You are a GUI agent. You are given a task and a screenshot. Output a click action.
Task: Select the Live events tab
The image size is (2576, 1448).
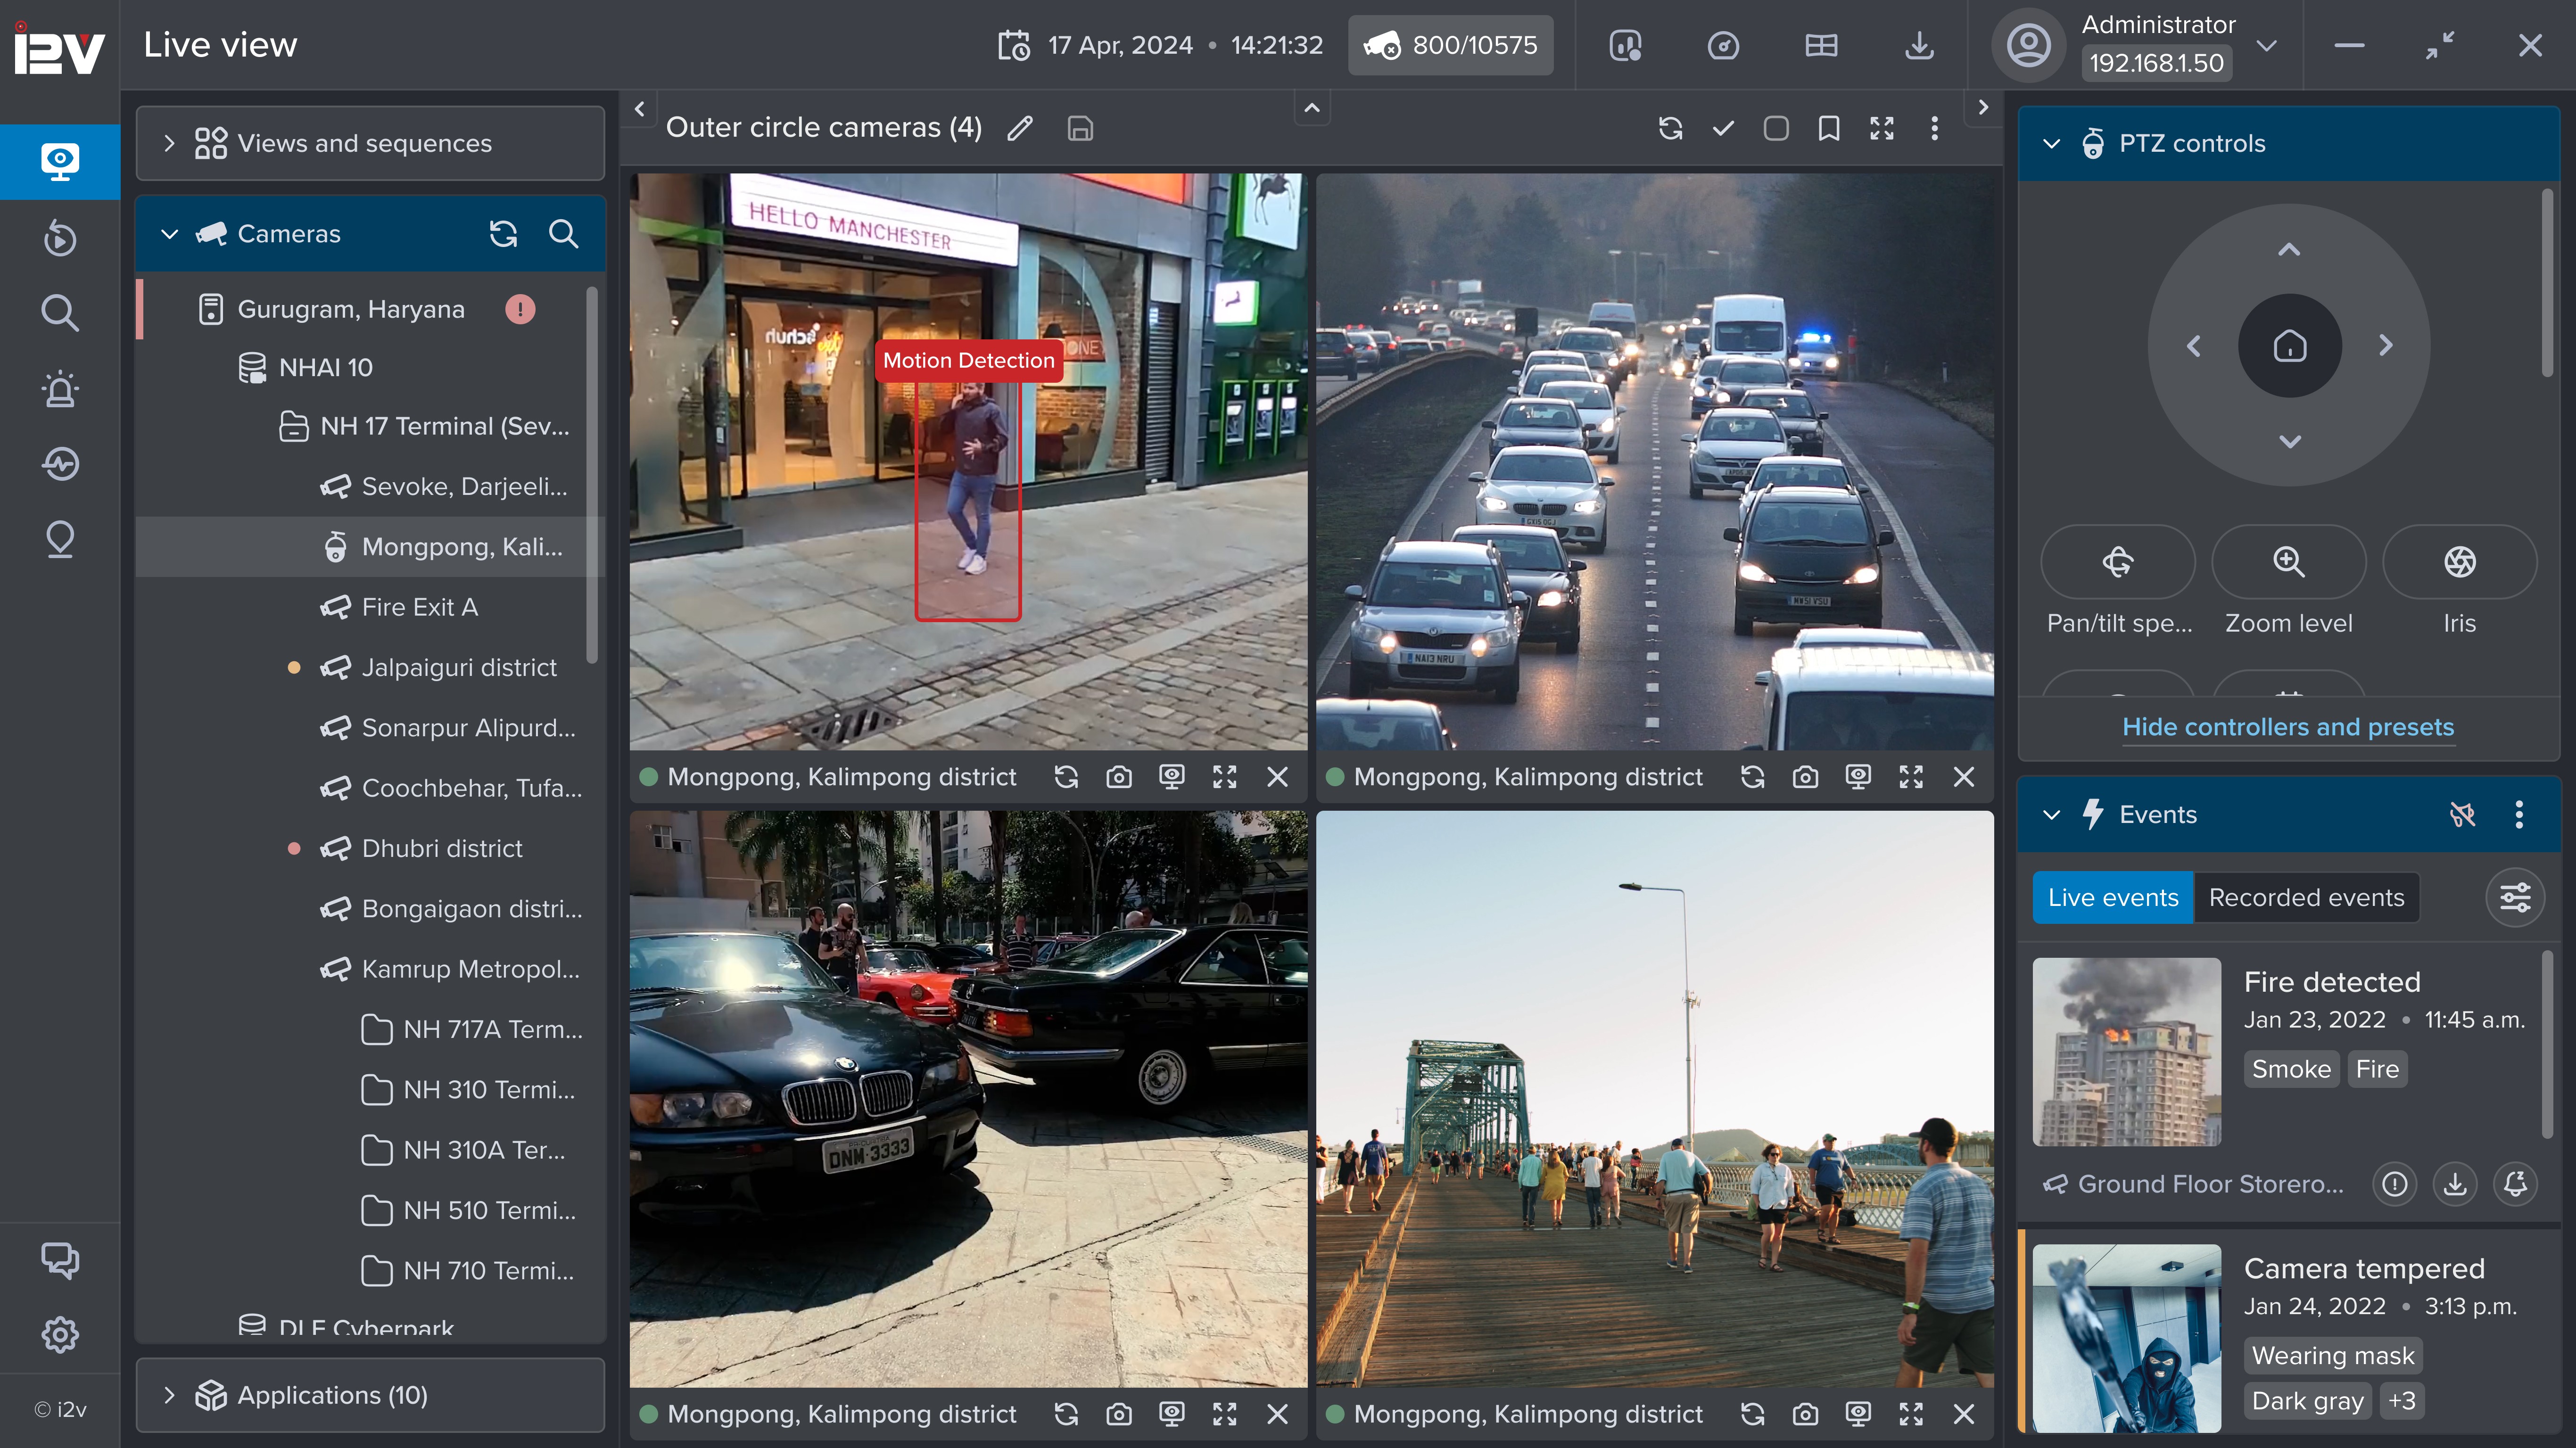click(x=2112, y=897)
